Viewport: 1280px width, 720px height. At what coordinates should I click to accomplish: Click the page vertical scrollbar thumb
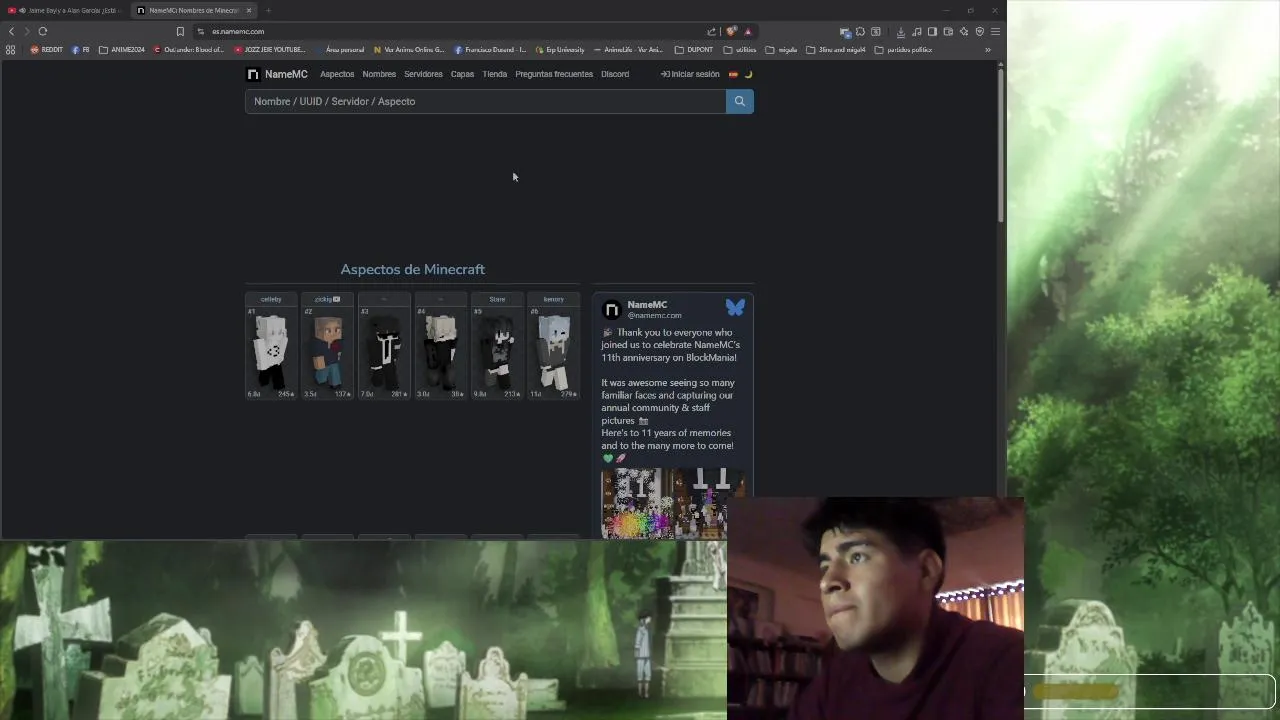coord(1000,145)
